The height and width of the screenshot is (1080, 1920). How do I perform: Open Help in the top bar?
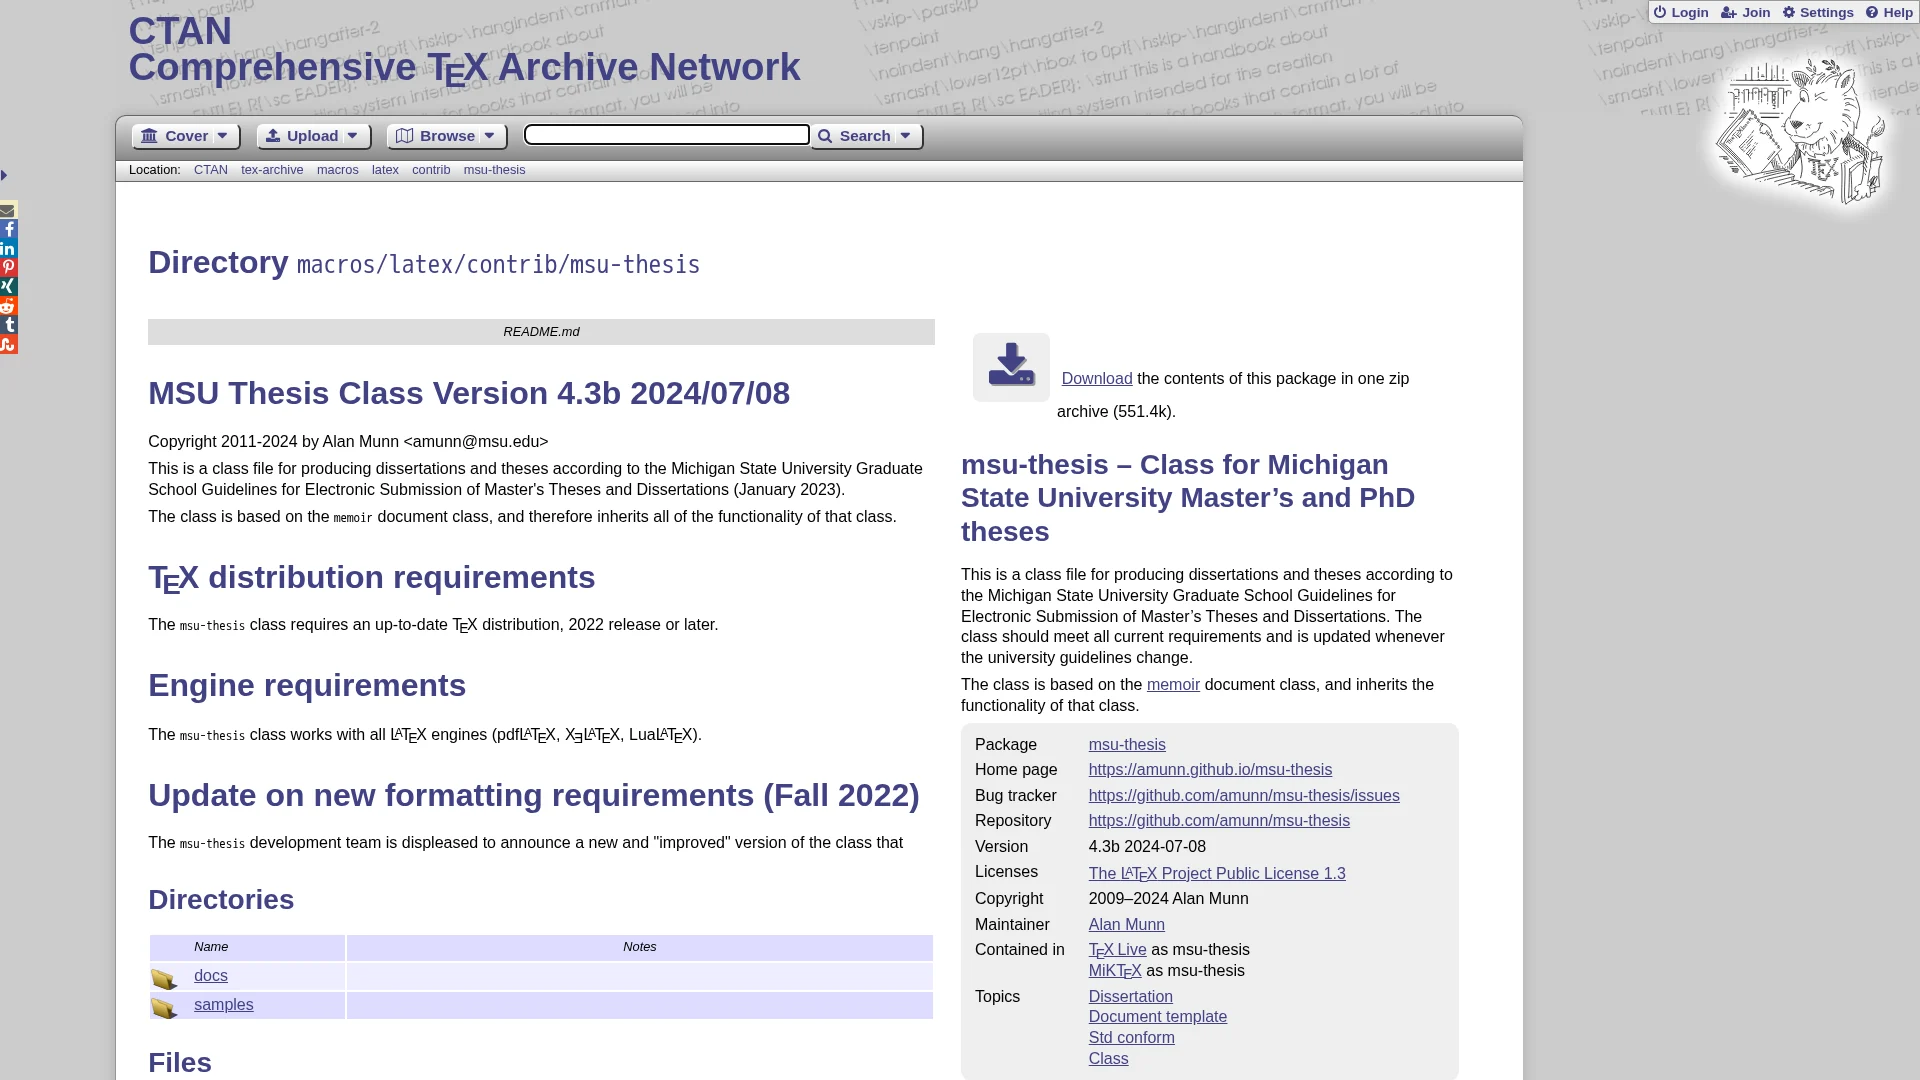point(1889,12)
